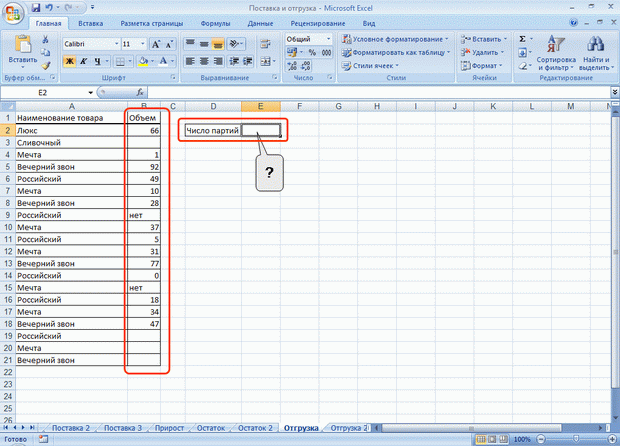Image resolution: width=620 pixels, height=446 pixels.
Task: Click the zoom slider handle
Action: pyautogui.click(x=576, y=439)
